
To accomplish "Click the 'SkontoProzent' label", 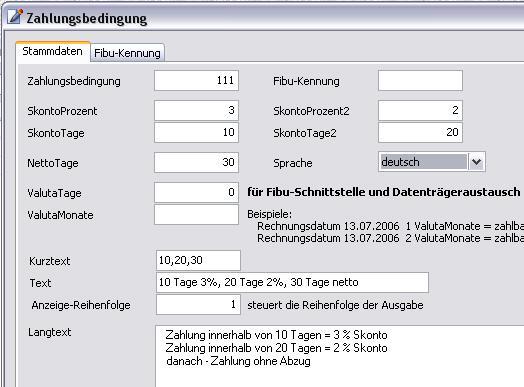I will pyautogui.click(x=62, y=111).
